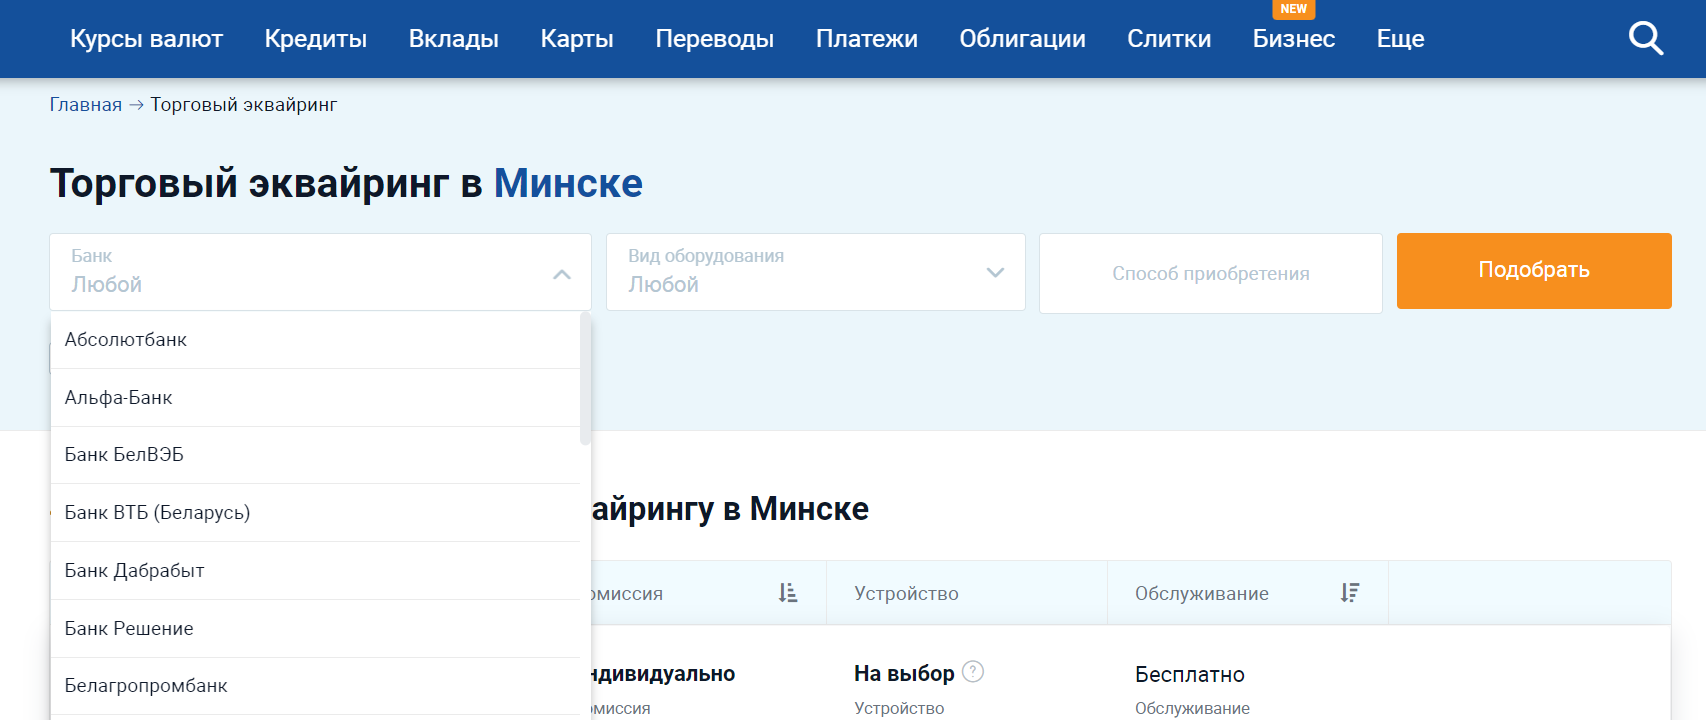Pick Банк ВТБ (Беларусь) option

(x=157, y=513)
